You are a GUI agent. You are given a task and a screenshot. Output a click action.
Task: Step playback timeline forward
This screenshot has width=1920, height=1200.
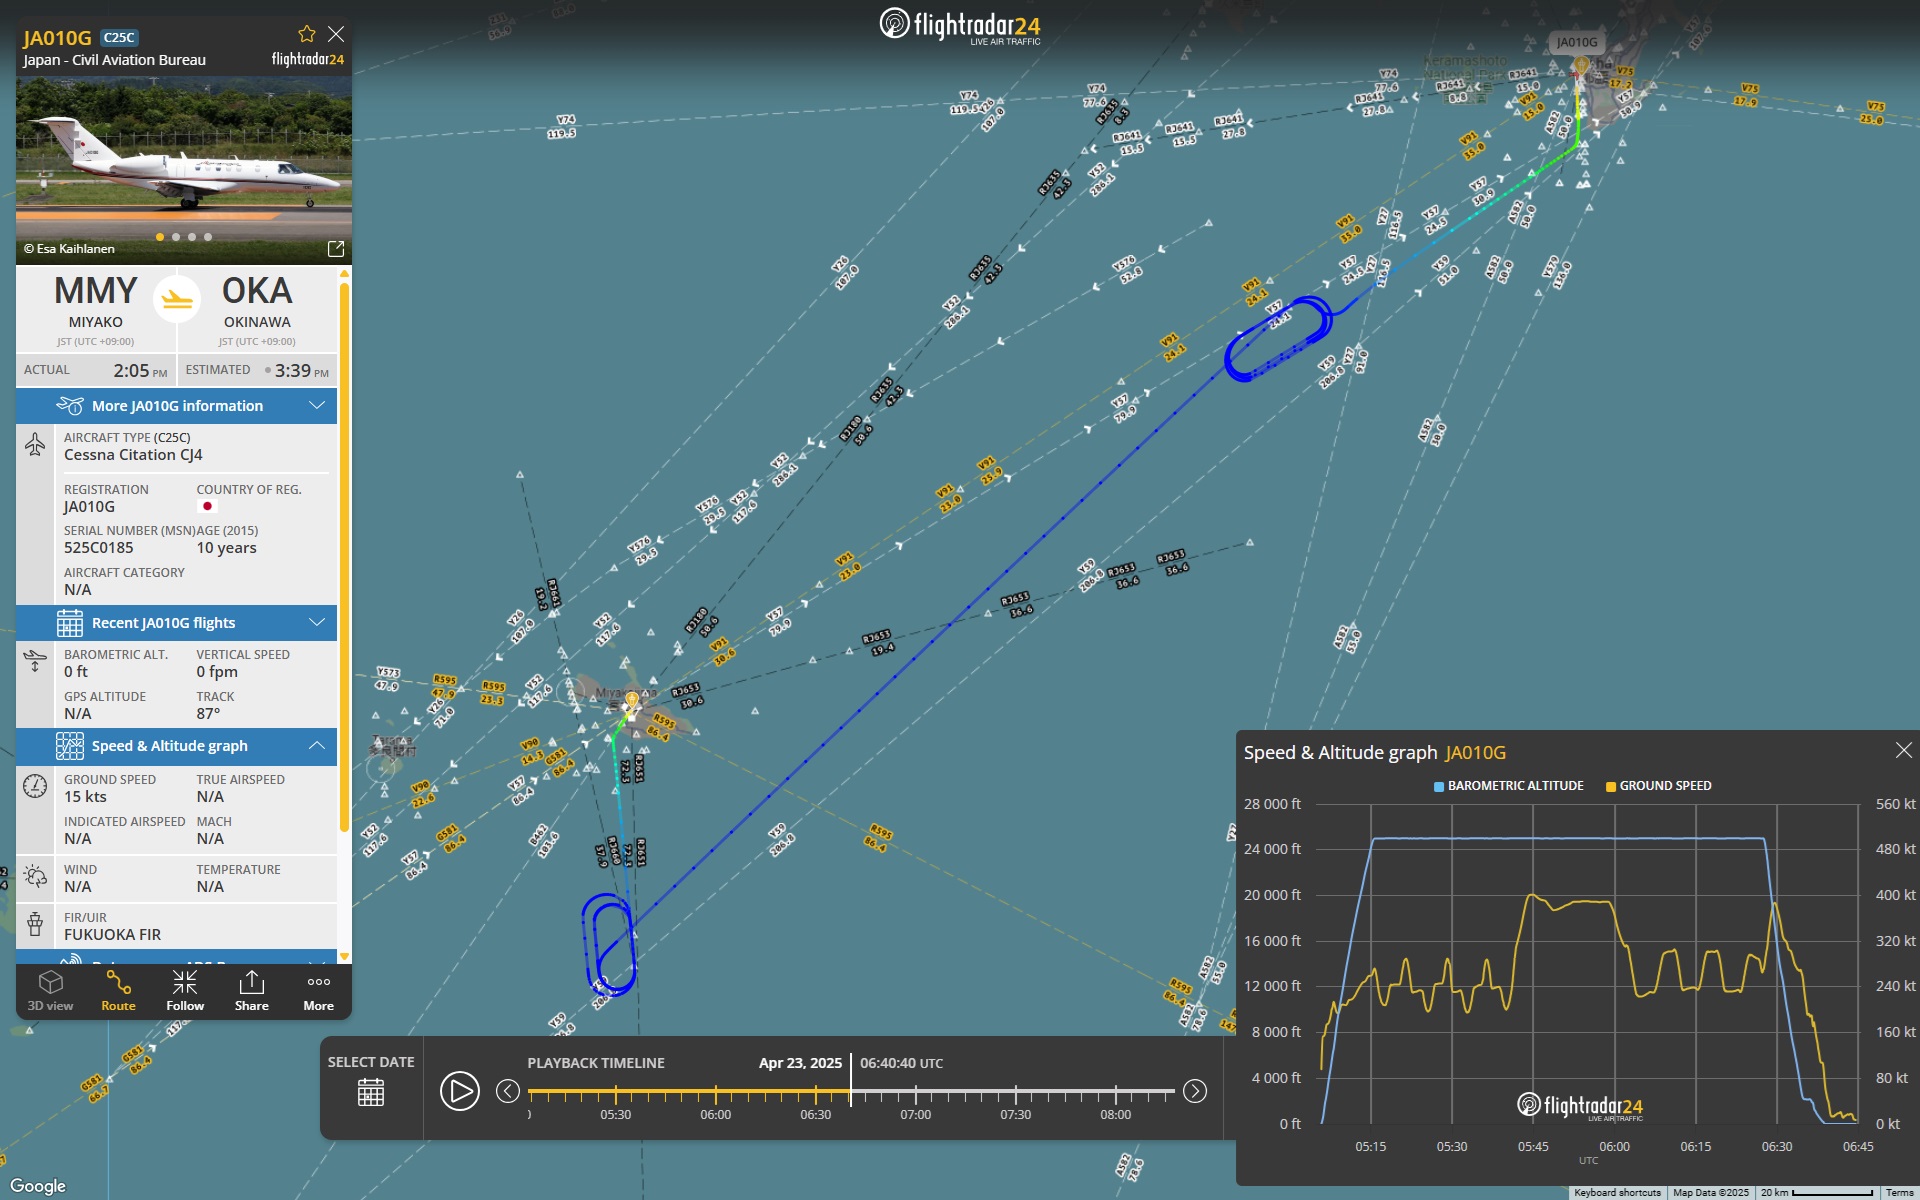click(1195, 1091)
